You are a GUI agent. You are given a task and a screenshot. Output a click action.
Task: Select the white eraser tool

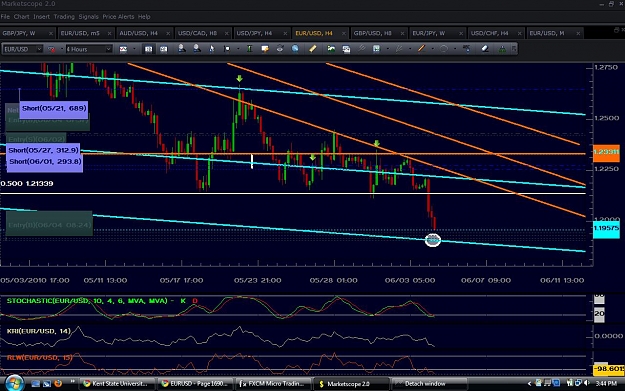point(485,49)
